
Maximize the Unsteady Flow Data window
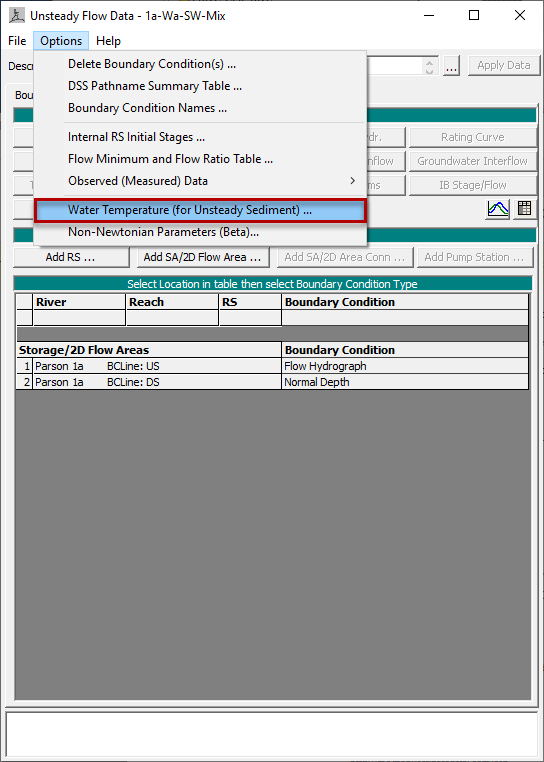coord(474,16)
